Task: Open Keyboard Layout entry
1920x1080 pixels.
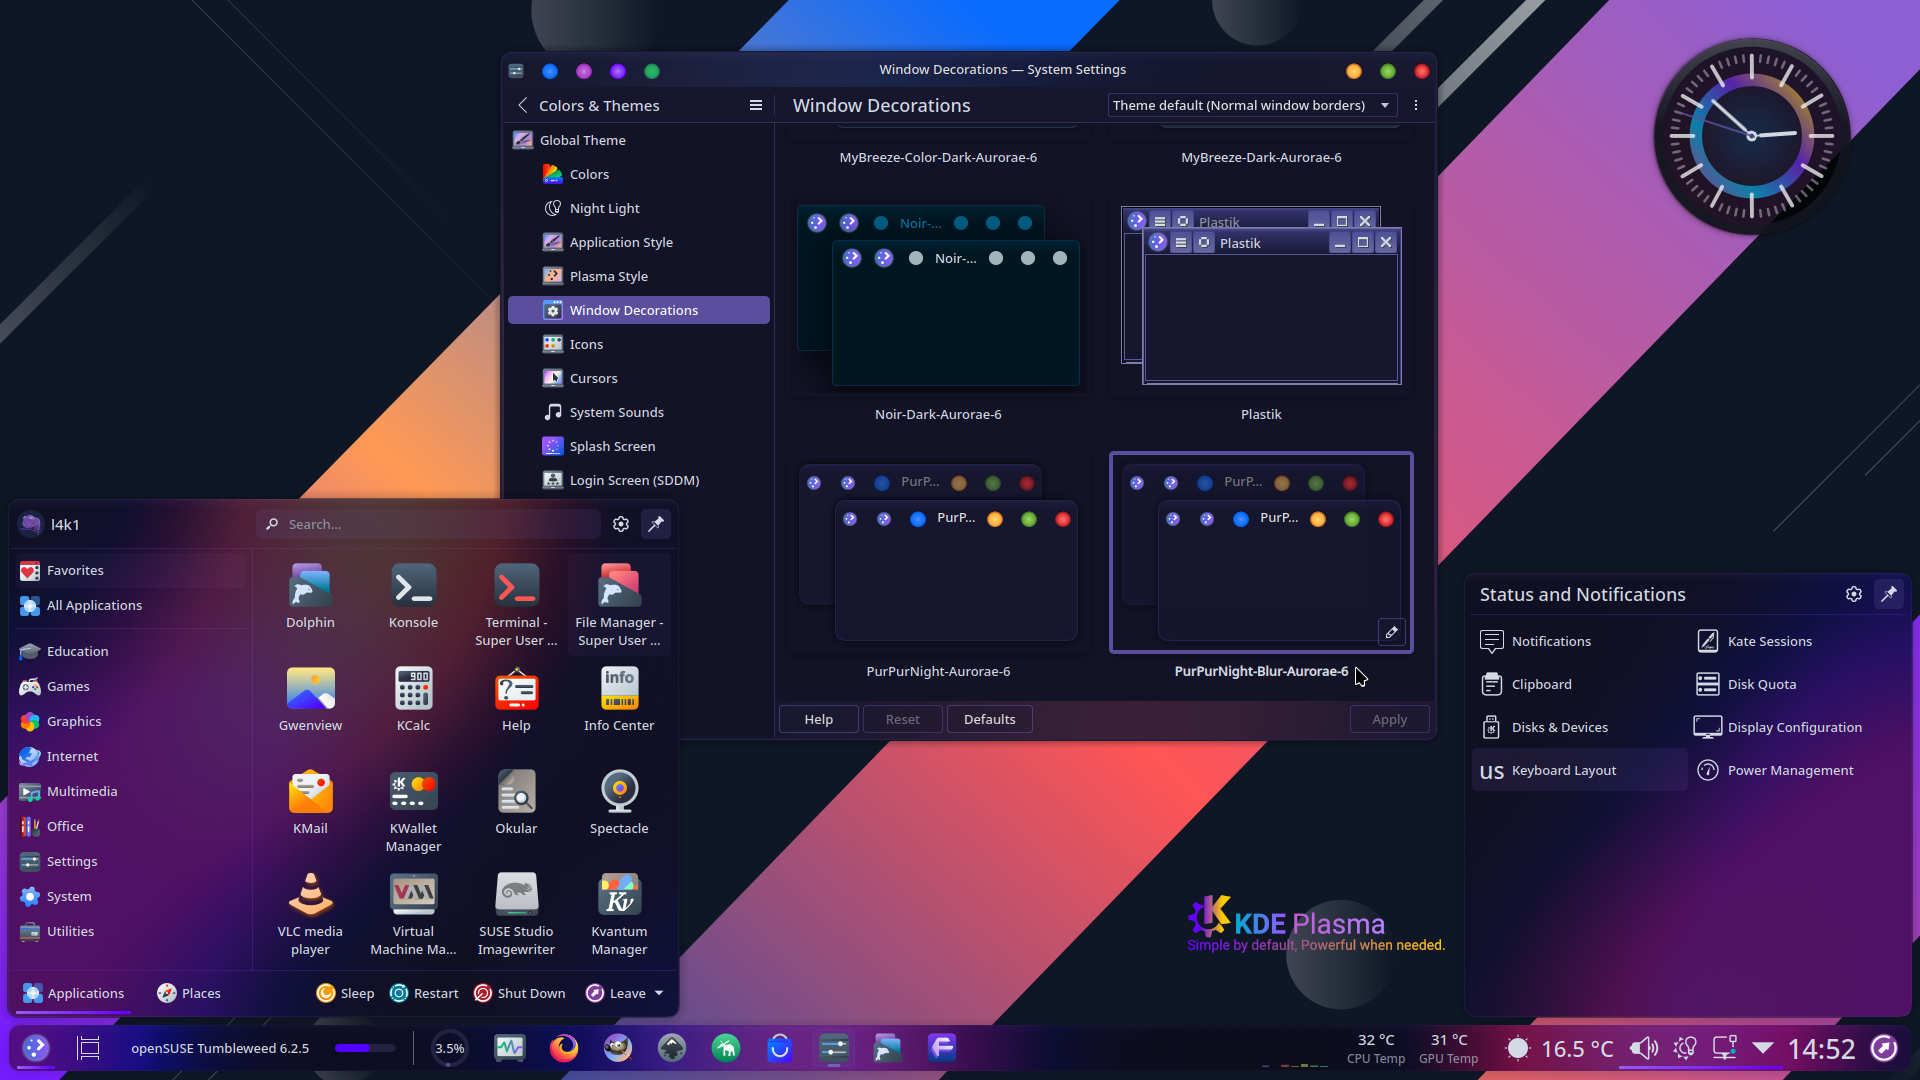Action: coord(1579,770)
